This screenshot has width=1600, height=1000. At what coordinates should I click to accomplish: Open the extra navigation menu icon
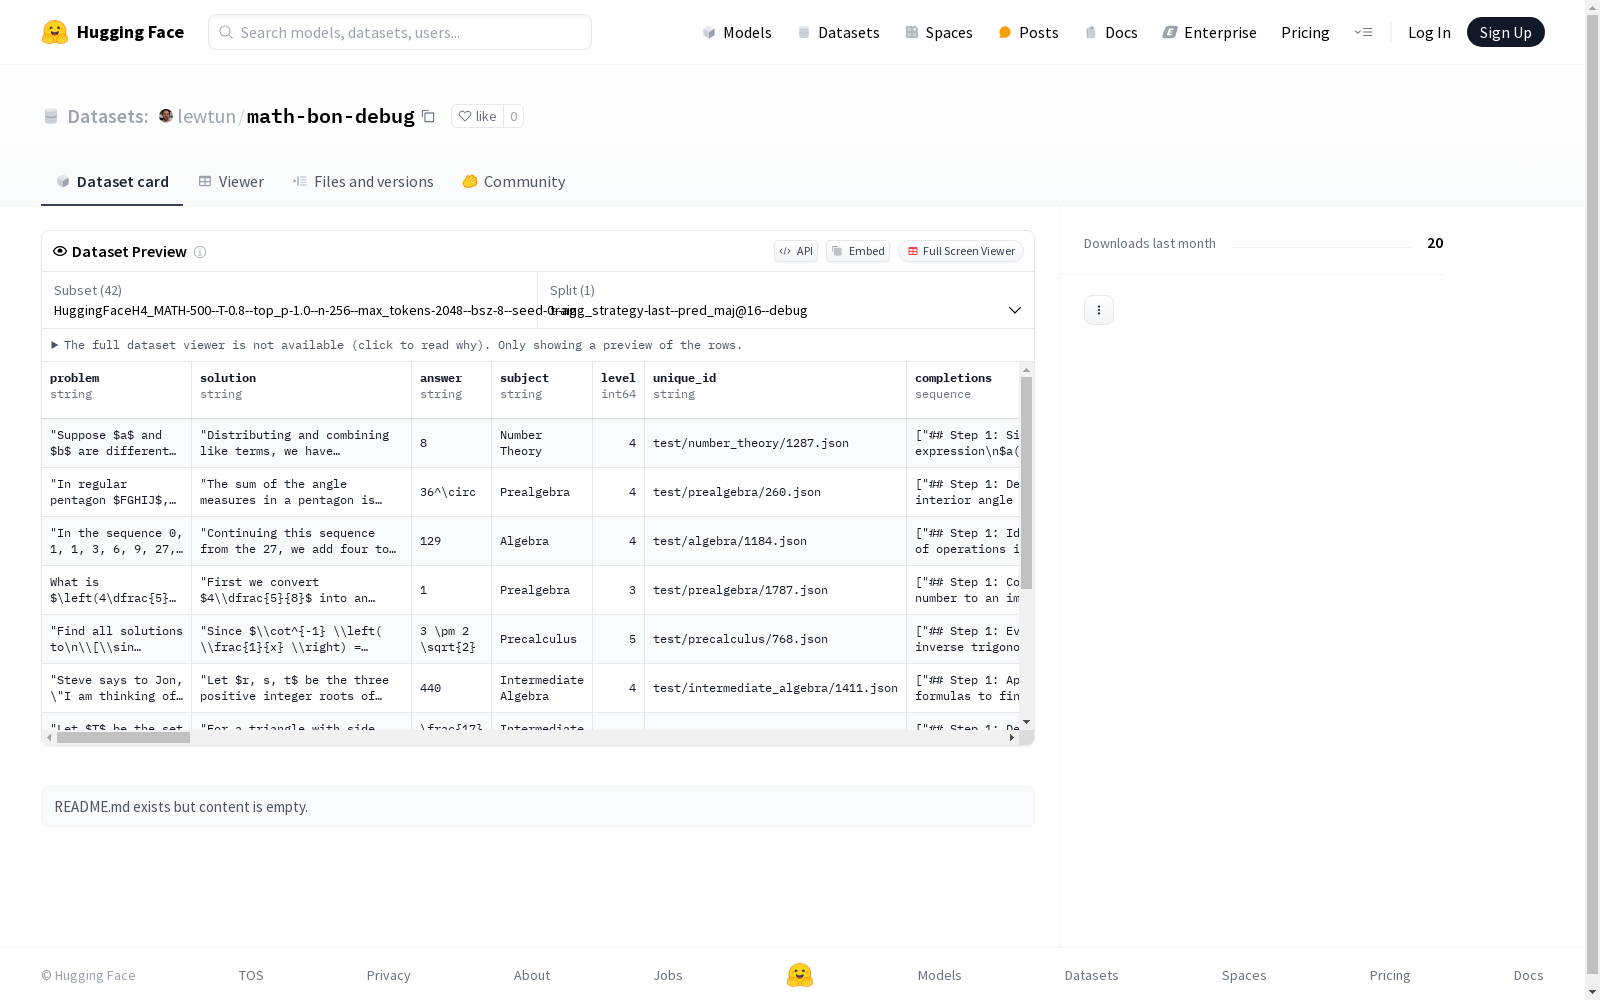[x=1363, y=32]
